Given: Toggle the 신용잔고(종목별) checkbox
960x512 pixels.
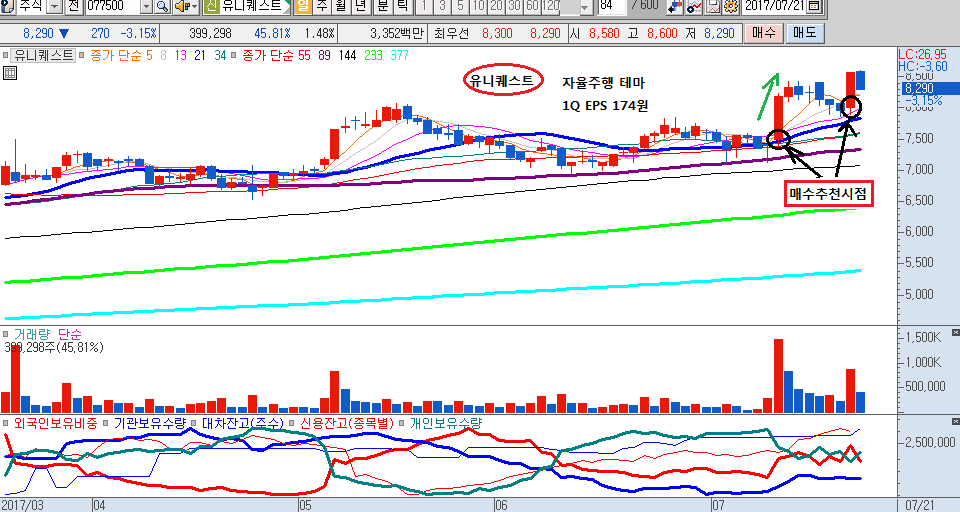Looking at the screenshot, I should click(x=292, y=423).
